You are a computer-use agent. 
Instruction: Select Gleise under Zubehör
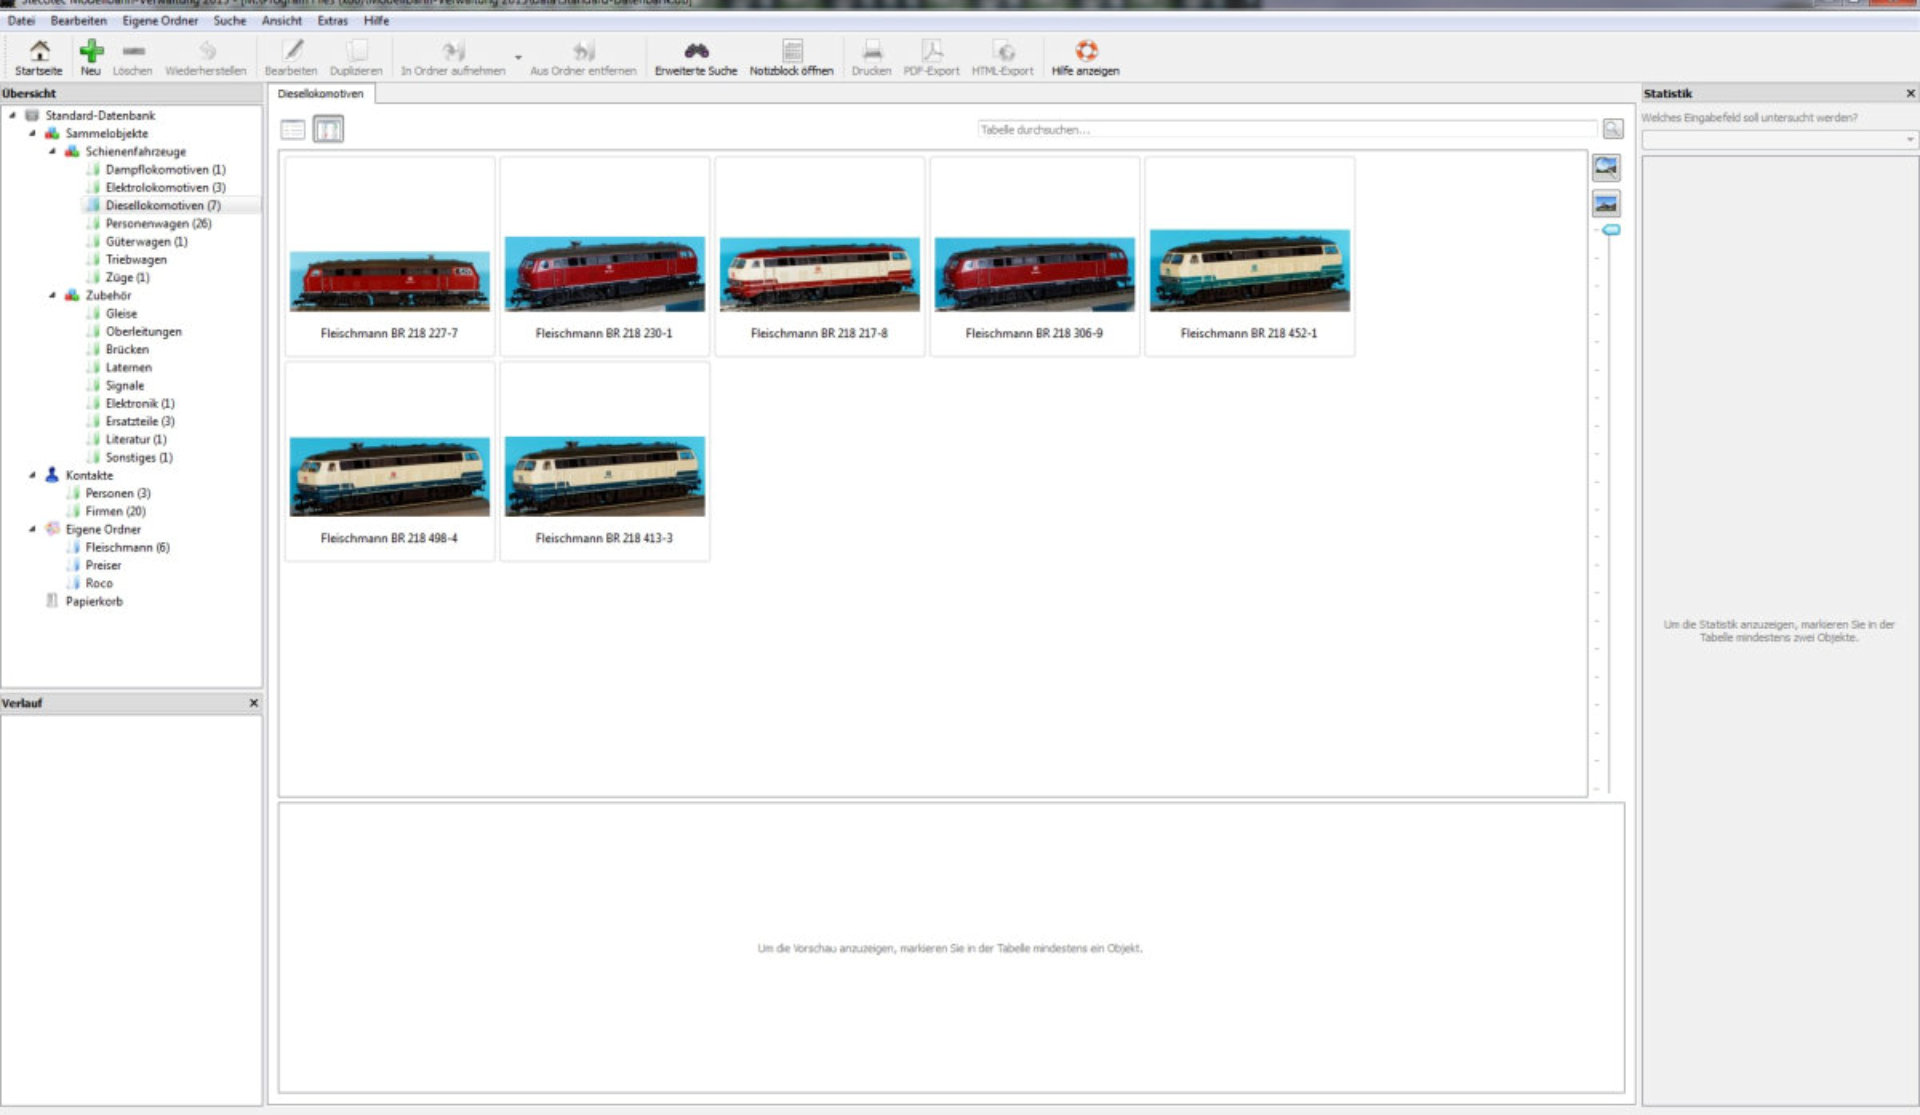[121, 313]
